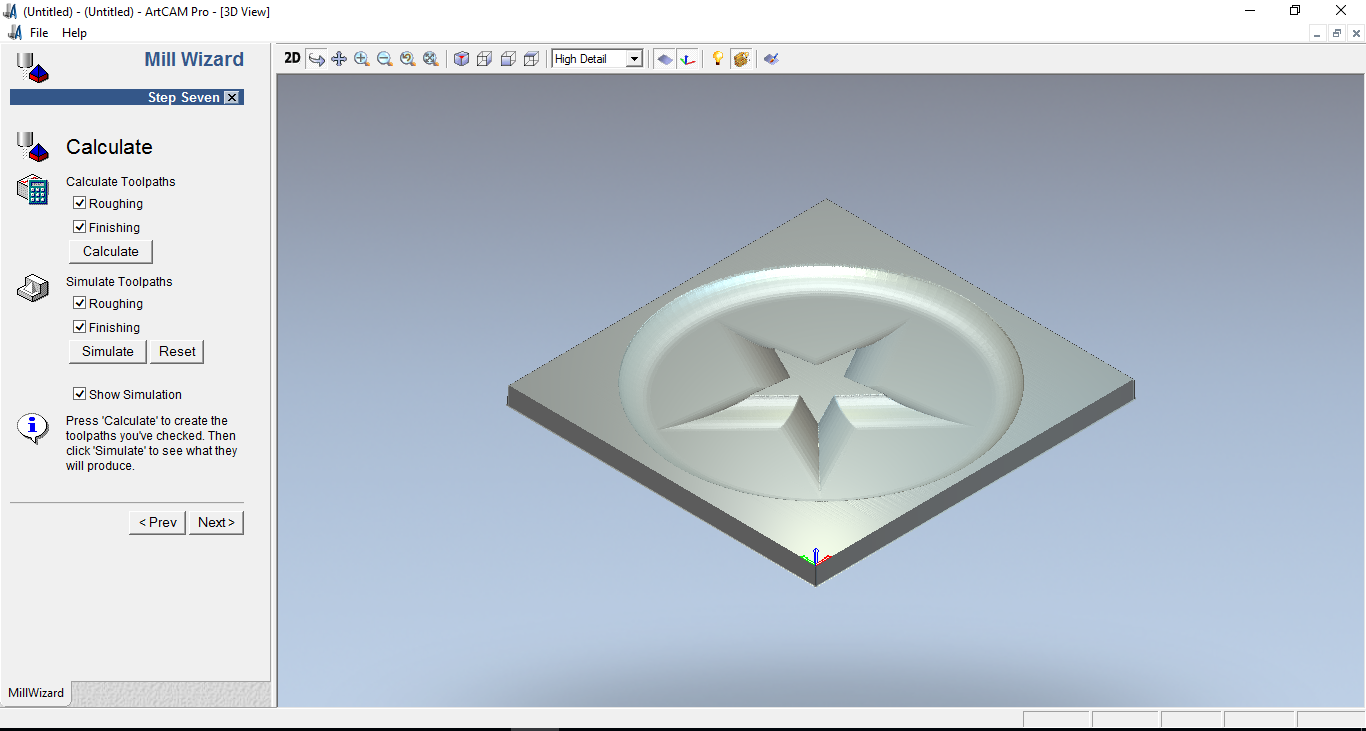
Task: Close the inner 3D View document
Action: (1355, 33)
